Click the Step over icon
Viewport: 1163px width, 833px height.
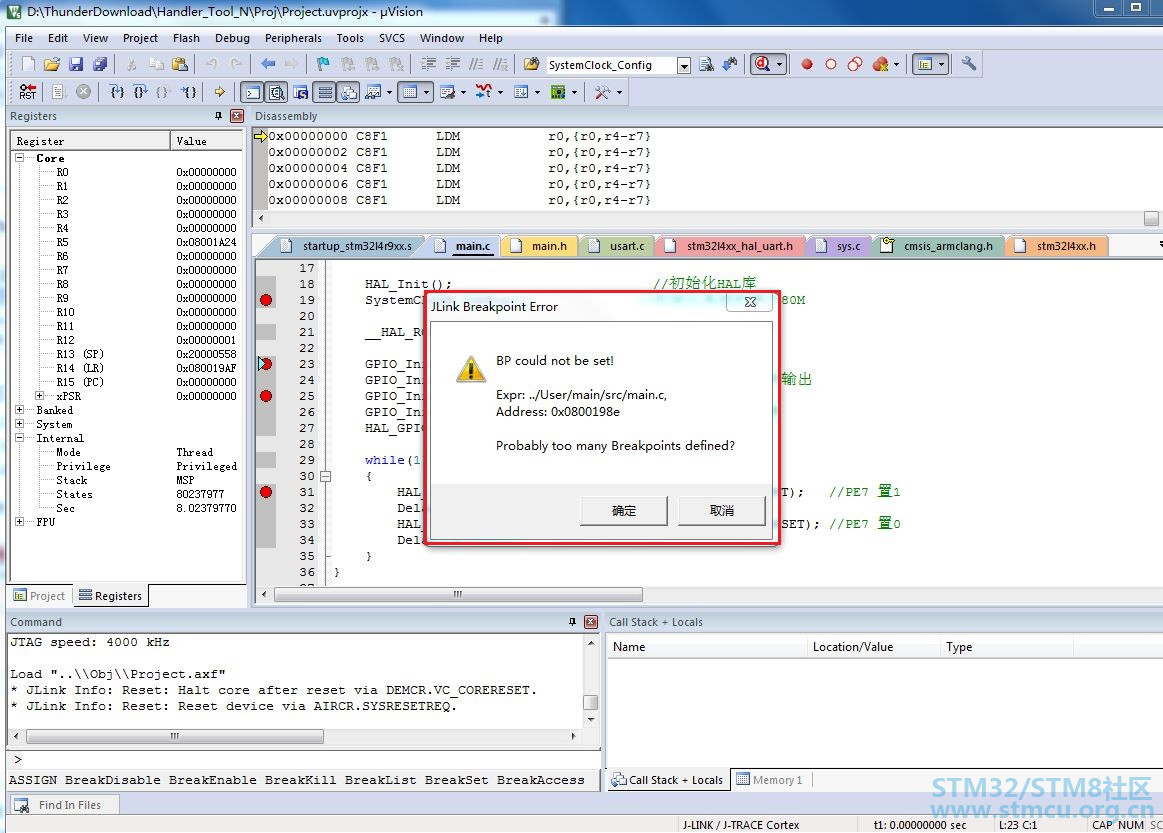tap(140, 92)
